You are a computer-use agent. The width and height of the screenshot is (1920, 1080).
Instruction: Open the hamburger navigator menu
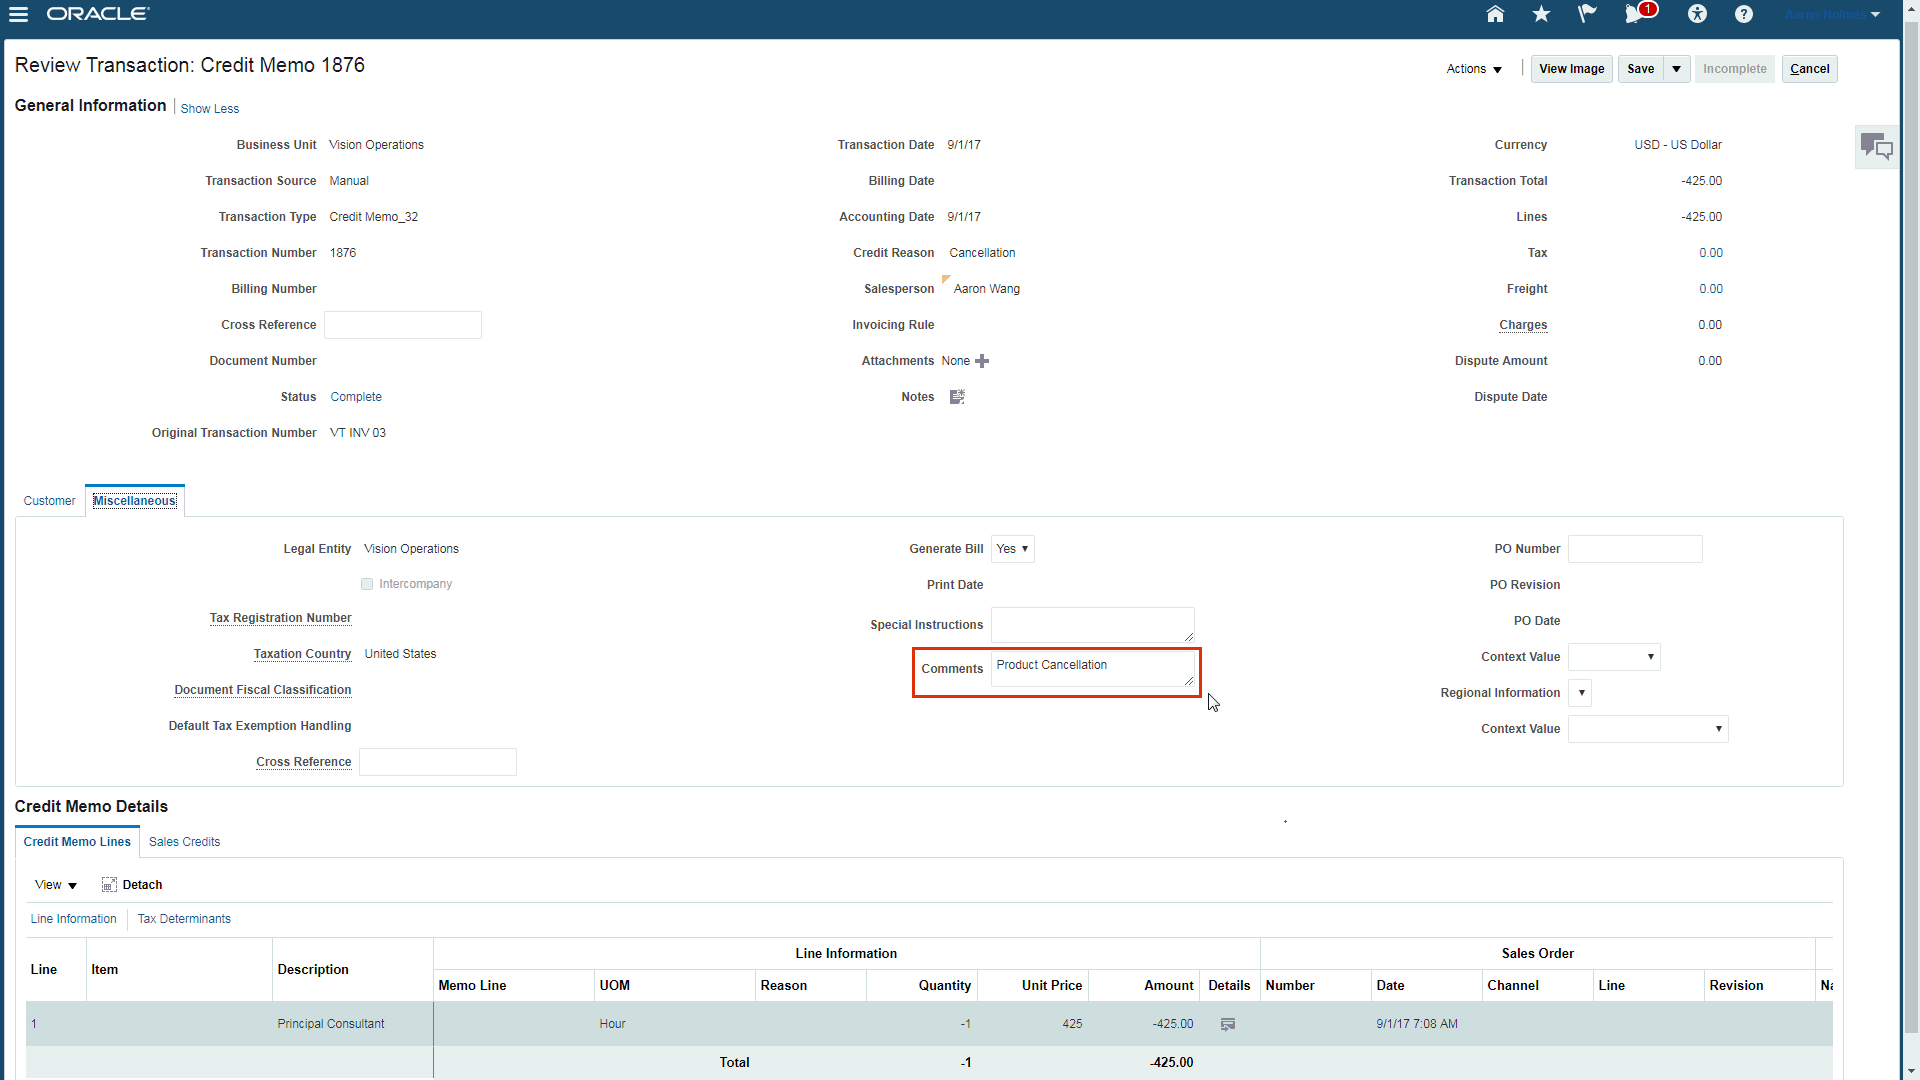[x=18, y=14]
